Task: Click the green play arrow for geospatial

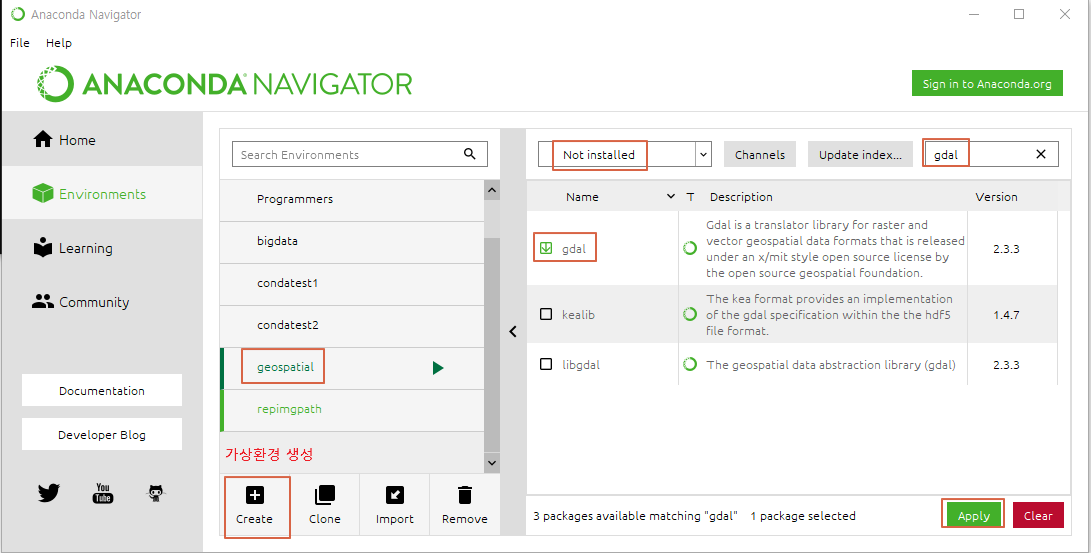Action: point(438,367)
